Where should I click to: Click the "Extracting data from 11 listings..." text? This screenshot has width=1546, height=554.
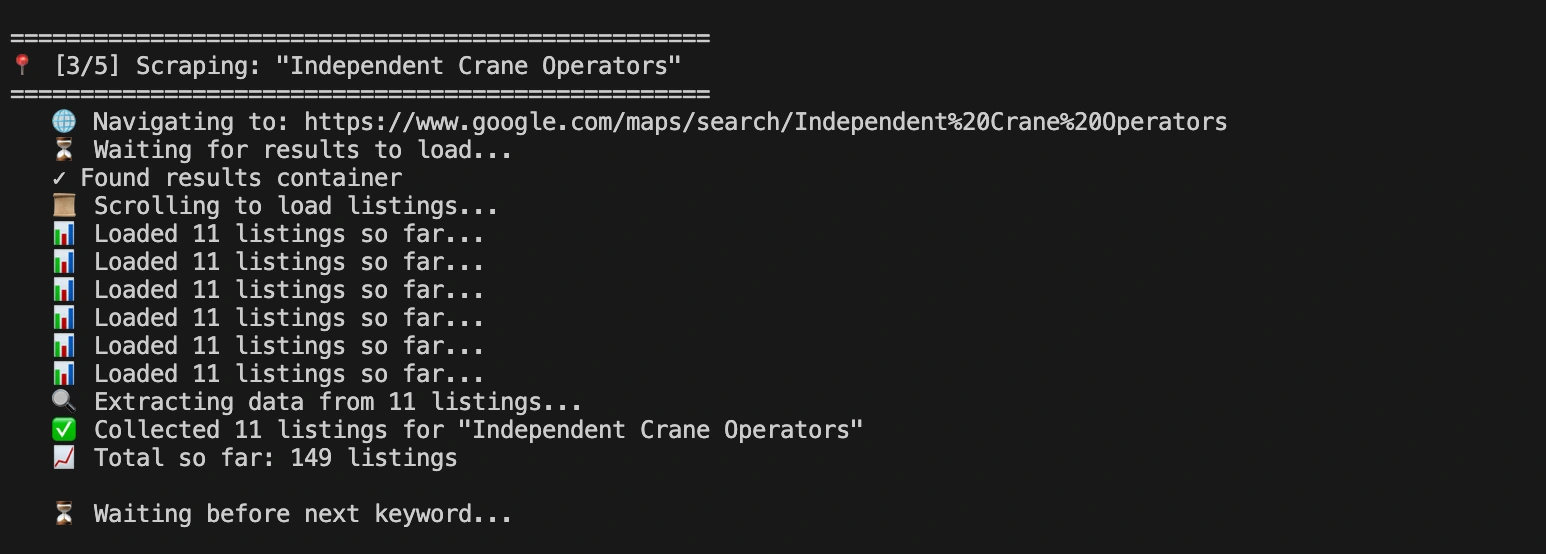tap(337, 402)
